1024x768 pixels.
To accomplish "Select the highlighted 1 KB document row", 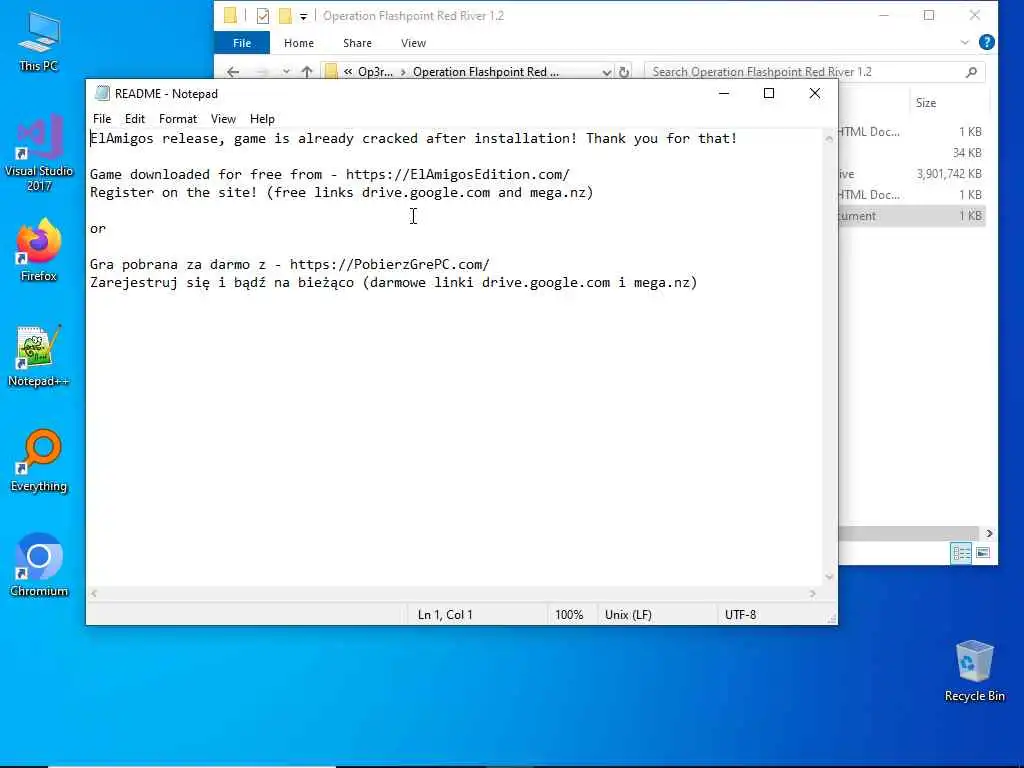I will (x=912, y=216).
